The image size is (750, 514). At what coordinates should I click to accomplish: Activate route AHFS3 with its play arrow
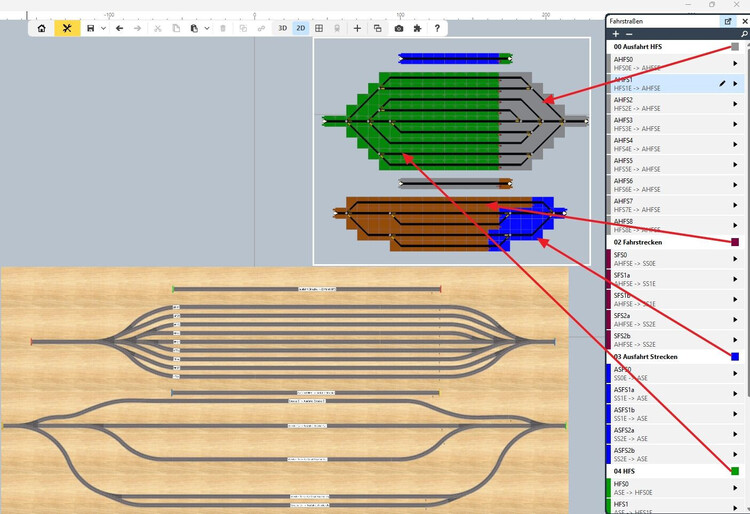pos(735,124)
